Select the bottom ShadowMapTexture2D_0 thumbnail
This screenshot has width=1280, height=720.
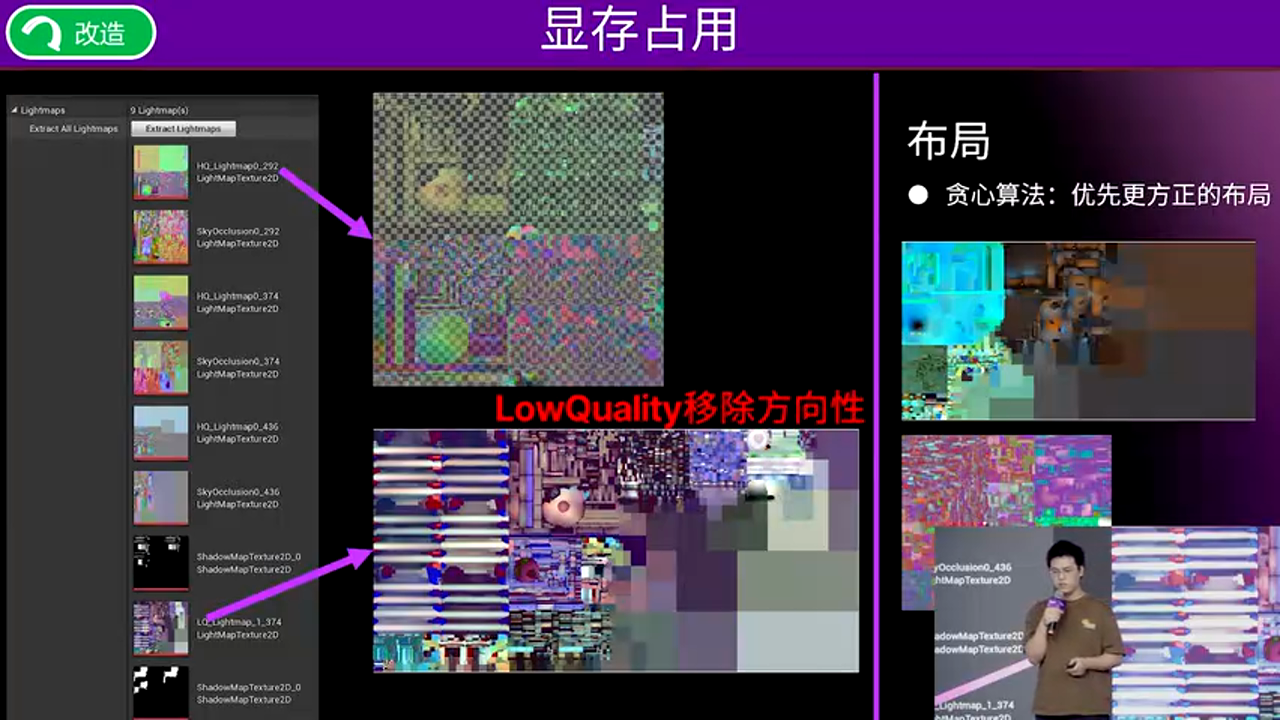[x=159, y=692]
